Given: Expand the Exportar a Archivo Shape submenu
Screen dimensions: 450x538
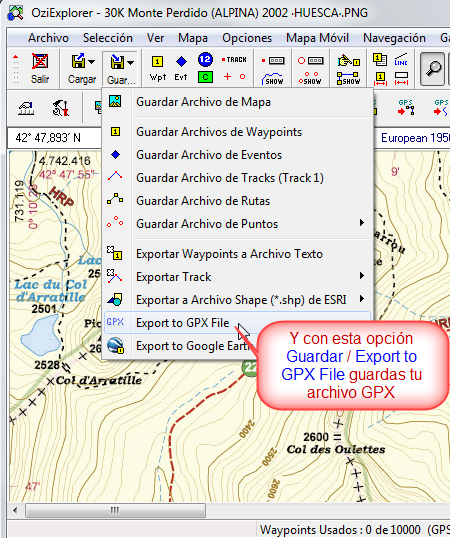Looking at the screenshot, I should [362, 299].
